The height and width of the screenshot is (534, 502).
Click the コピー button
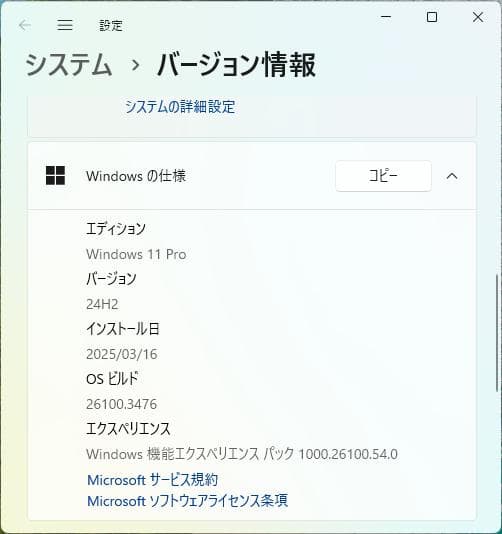tap(383, 176)
